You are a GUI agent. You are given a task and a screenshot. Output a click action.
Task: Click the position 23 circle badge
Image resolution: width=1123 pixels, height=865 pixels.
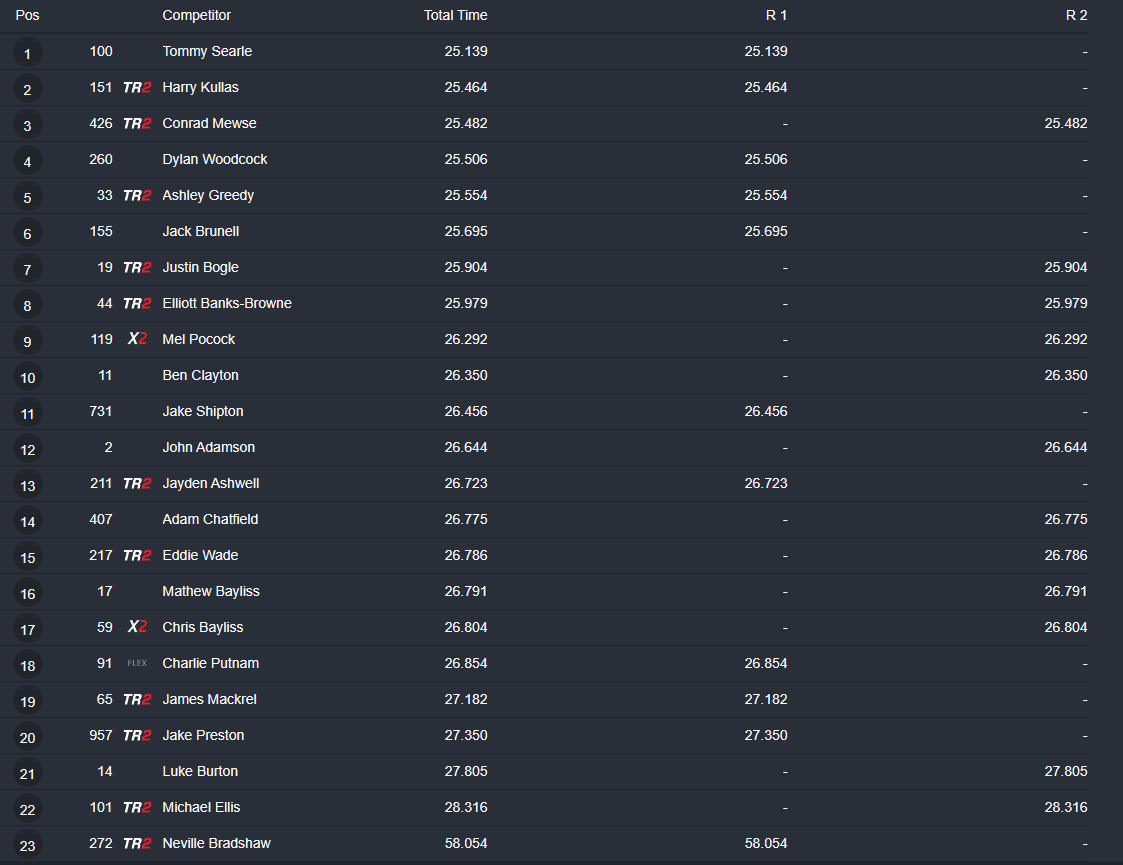click(27, 845)
